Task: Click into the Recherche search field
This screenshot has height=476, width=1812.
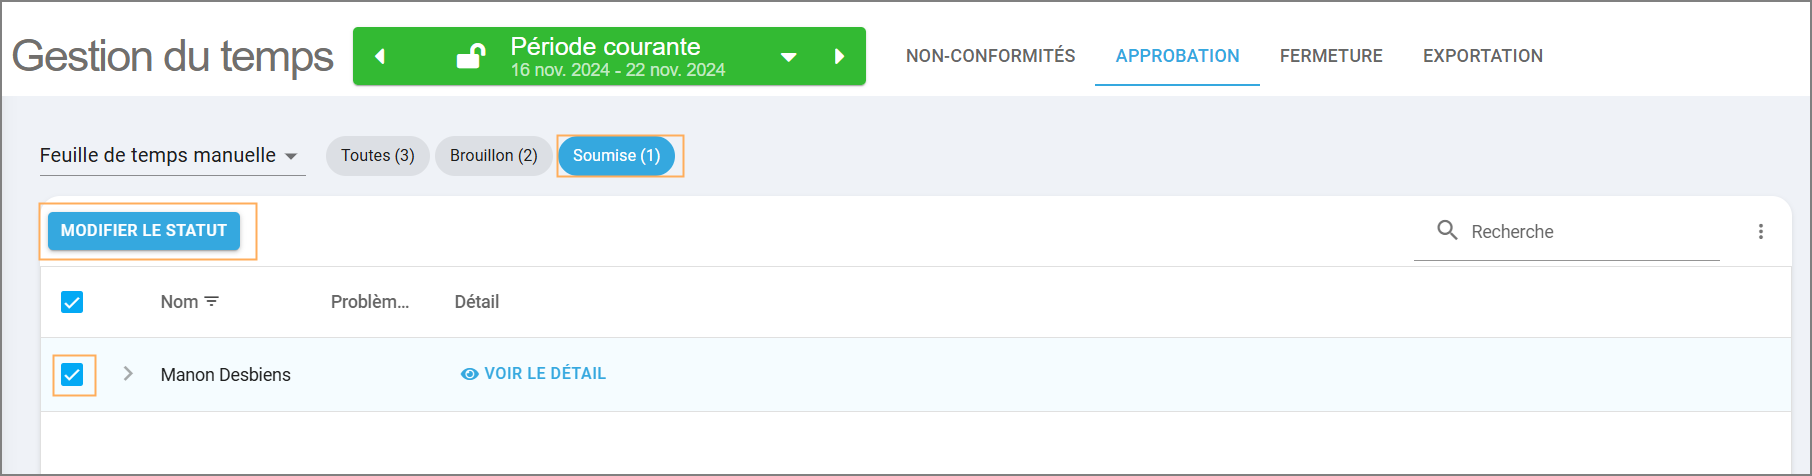Action: pyautogui.click(x=1590, y=232)
